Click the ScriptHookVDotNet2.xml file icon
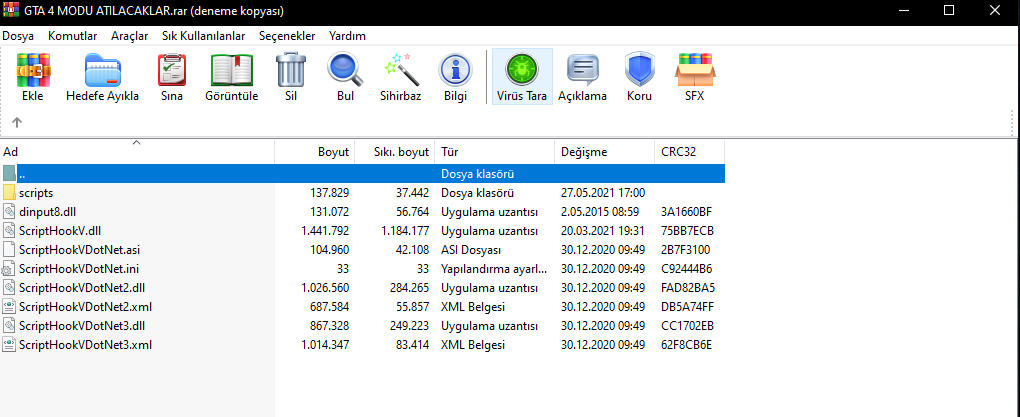The width and height of the screenshot is (1020, 417). pos(9,306)
